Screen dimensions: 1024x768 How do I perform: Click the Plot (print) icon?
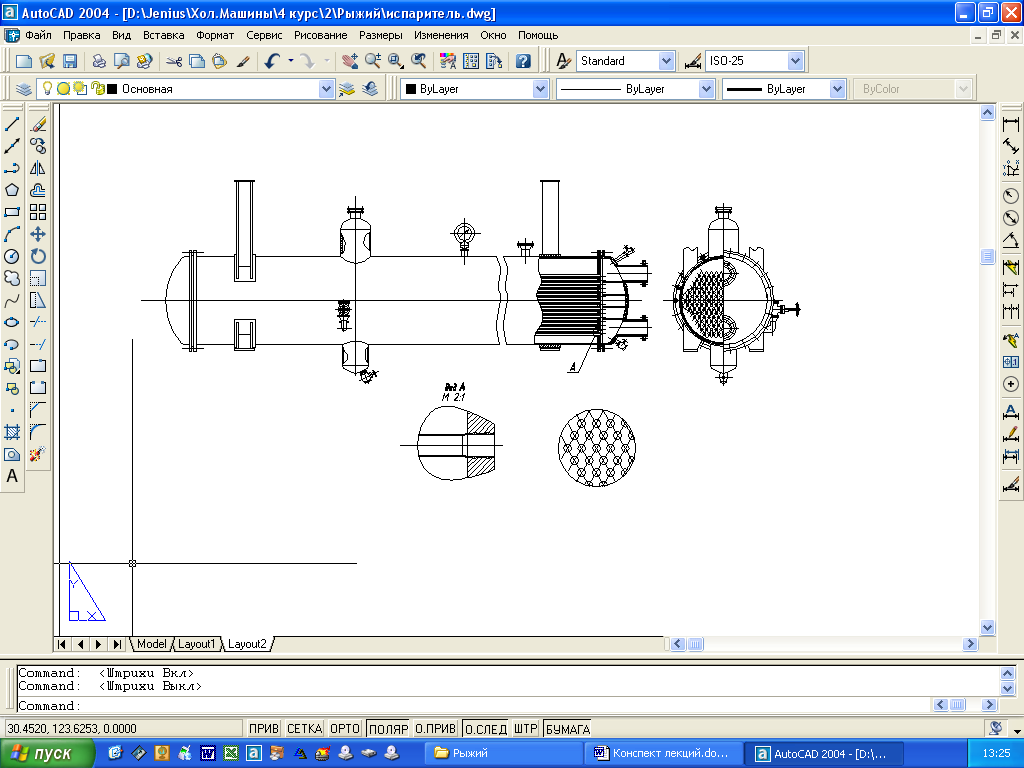click(x=99, y=61)
